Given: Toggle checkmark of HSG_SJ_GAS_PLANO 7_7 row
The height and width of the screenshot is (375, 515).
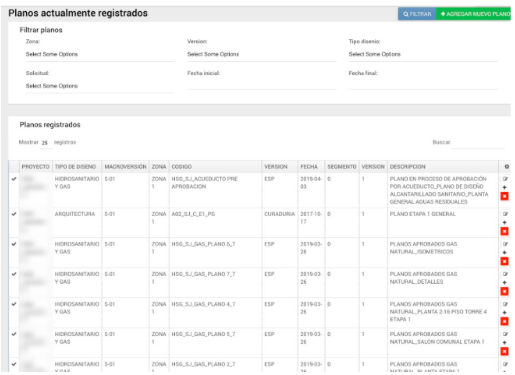Looking at the screenshot, I should click(x=14, y=274).
